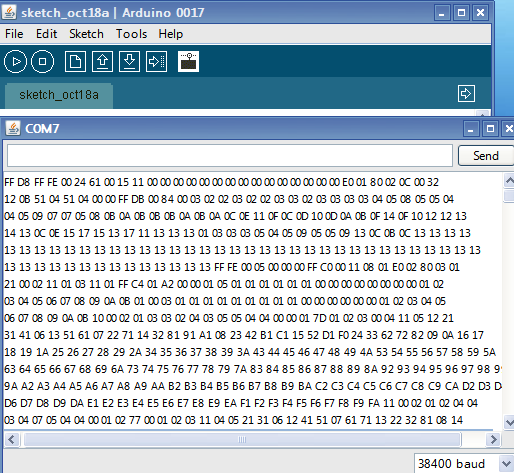Select the sketch_oct18a tab

59,95
